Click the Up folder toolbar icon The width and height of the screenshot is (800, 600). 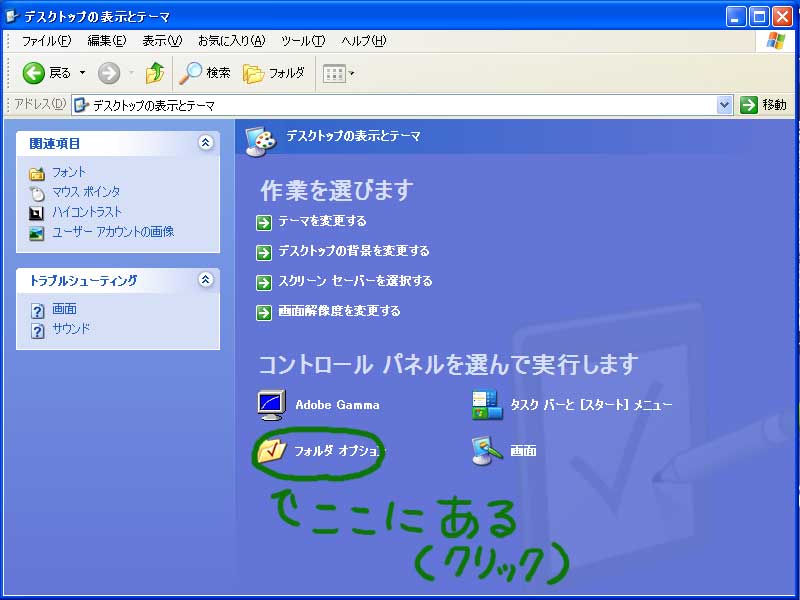[154, 73]
